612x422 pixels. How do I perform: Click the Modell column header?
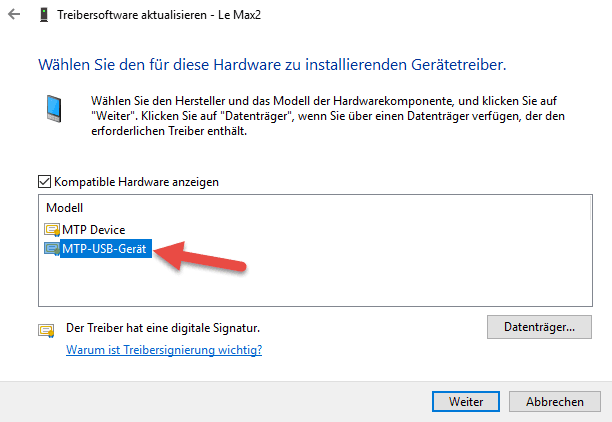(x=65, y=208)
